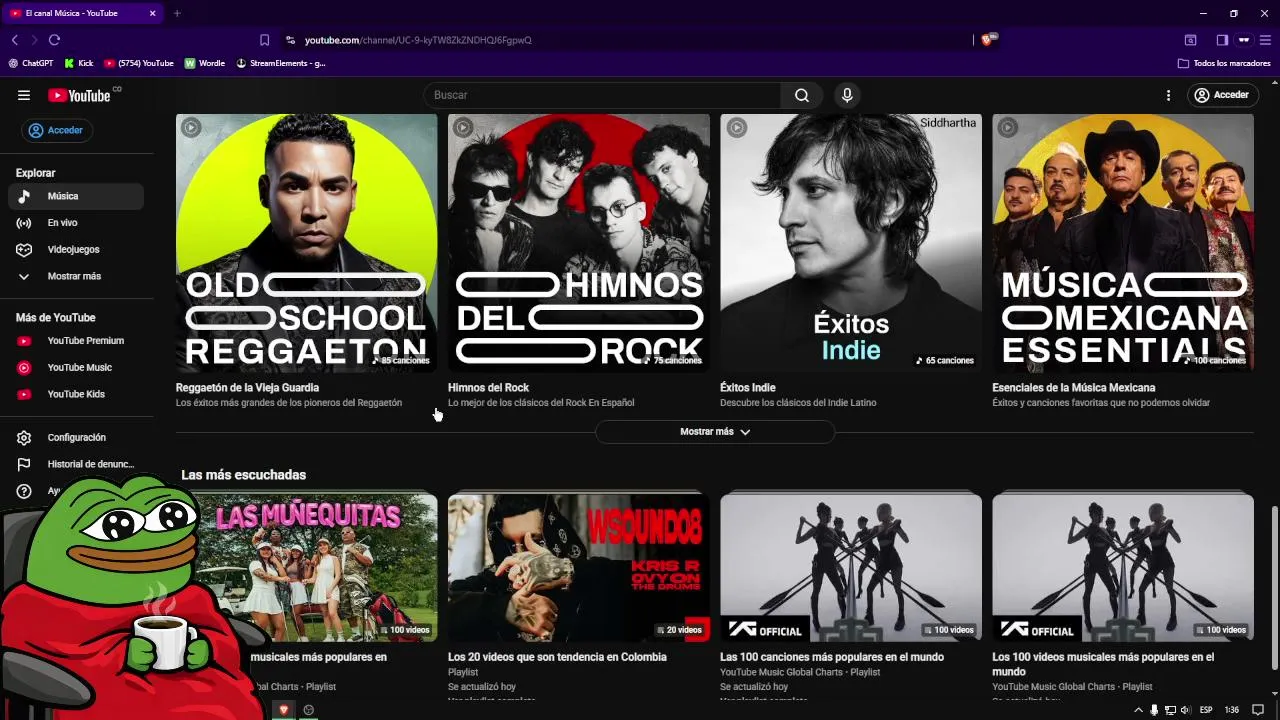The height and width of the screenshot is (720, 1280).
Task: Expand sidebar with Mostrar más
Action: pyautogui.click(x=73, y=276)
